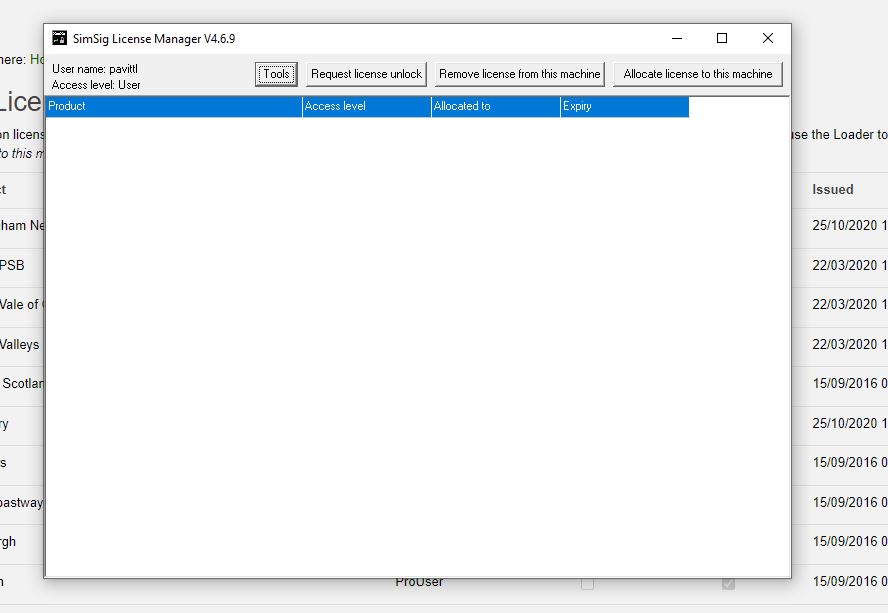Click the Expiry column header

coord(625,107)
